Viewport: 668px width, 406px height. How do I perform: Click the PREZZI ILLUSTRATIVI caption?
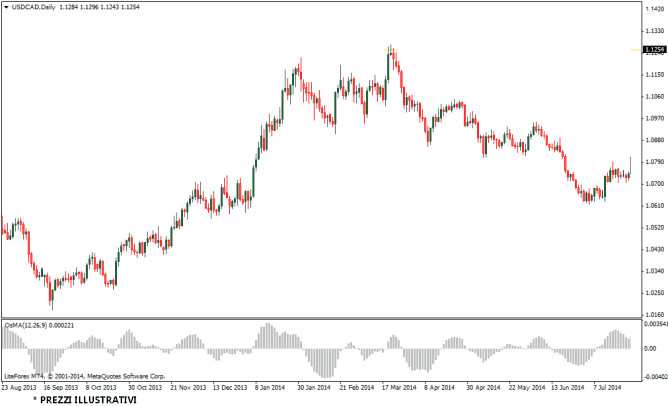pyautogui.click(x=85, y=399)
